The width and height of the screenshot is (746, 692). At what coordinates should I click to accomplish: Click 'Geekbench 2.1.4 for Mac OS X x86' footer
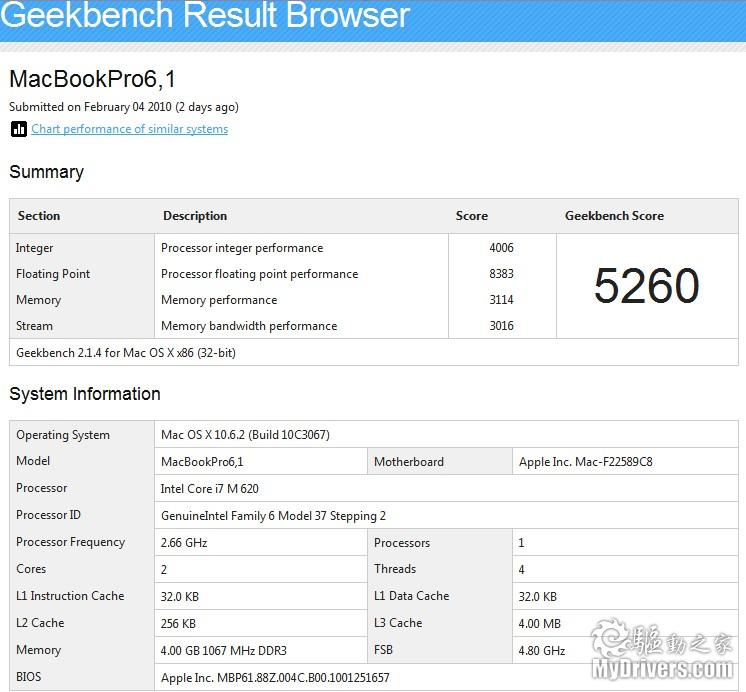point(126,353)
